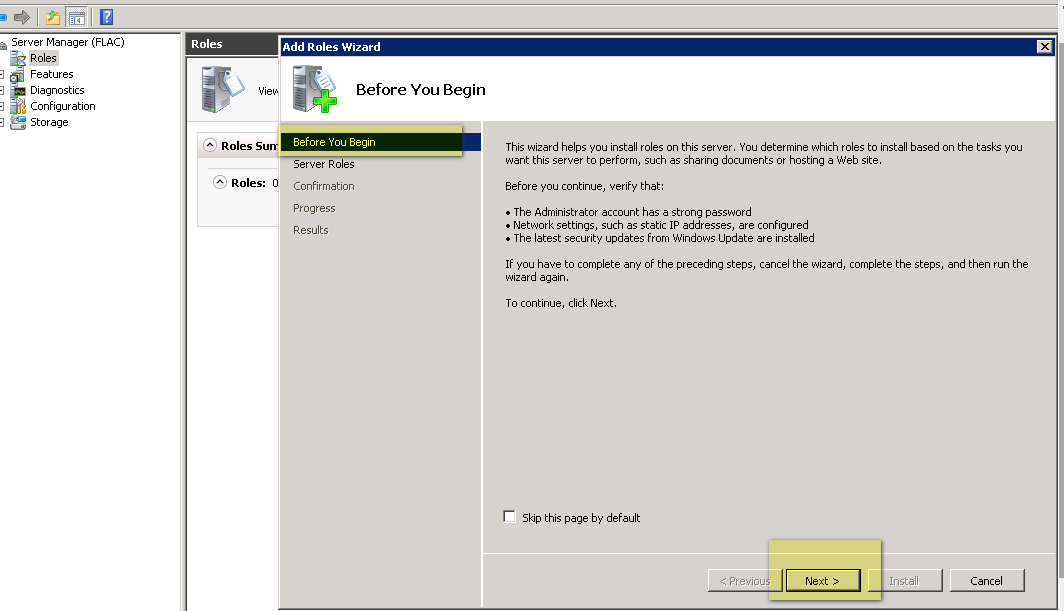1064x611 pixels.
Task: Click the Forward arrow toolbar icon
Action: 22,17
